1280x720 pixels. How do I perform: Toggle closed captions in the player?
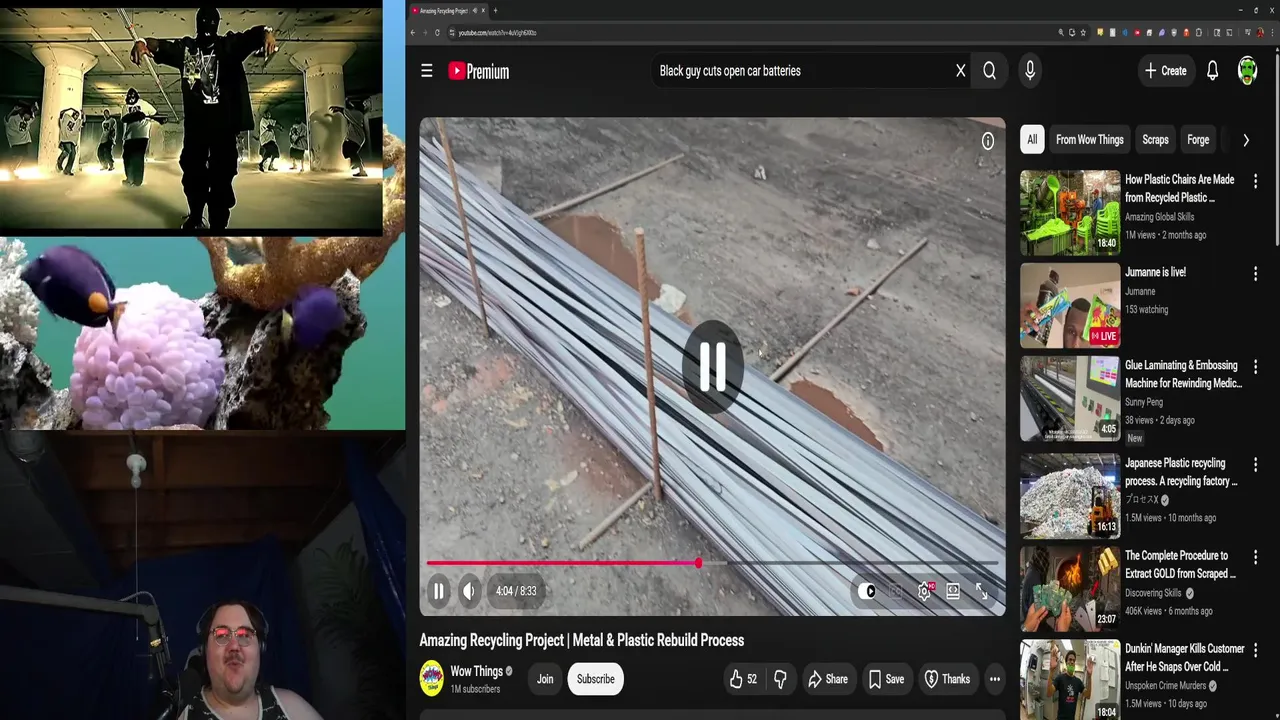tap(896, 591)
